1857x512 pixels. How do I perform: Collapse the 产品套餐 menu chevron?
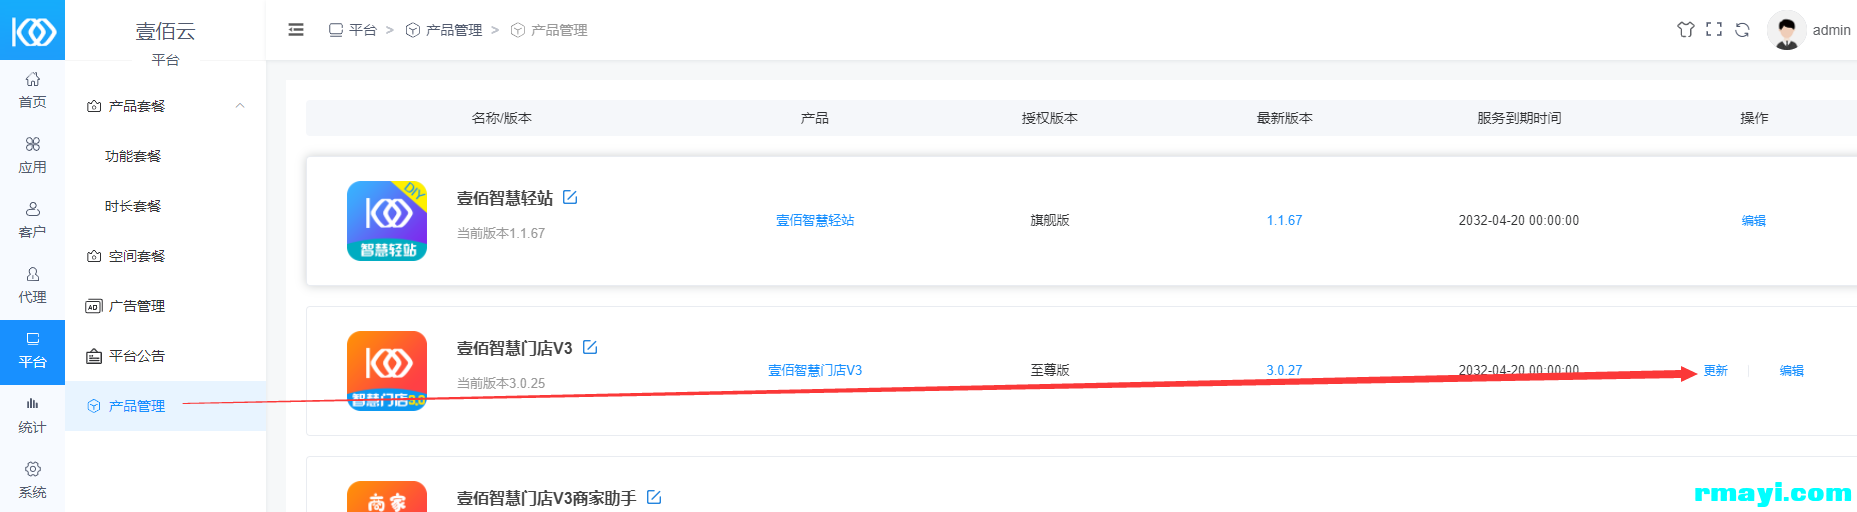240,106
